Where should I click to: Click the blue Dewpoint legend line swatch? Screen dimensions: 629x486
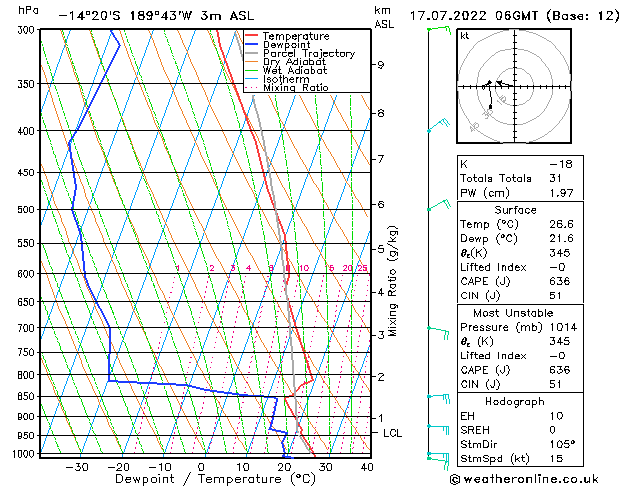tap(252, 45)
